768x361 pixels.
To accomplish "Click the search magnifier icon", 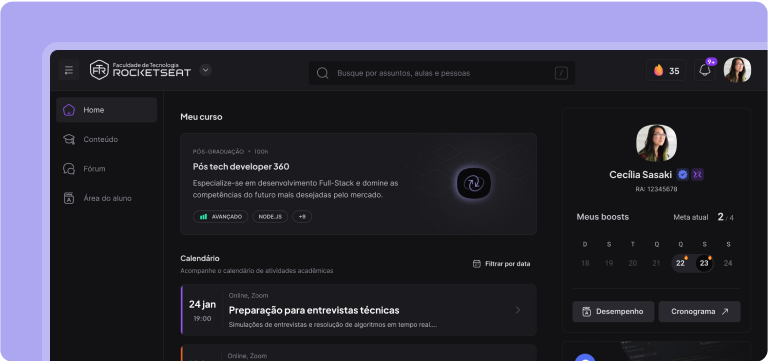I will click(322, 73).
